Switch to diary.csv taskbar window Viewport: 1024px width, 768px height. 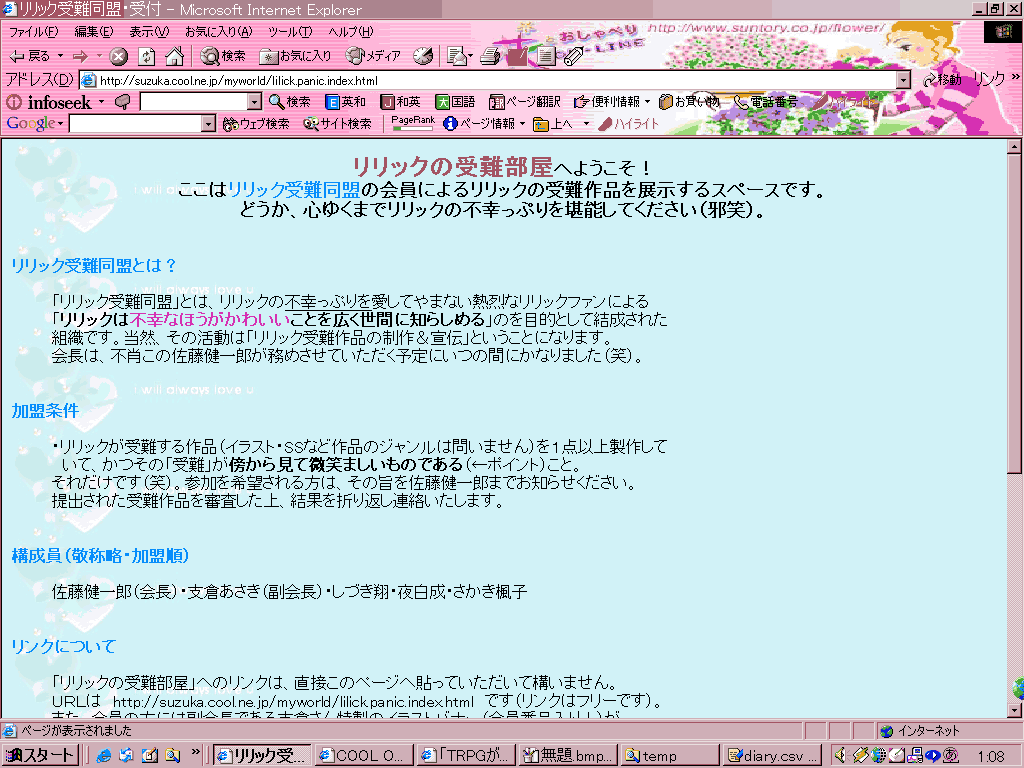pyautogui.click(x=772, y=756)
